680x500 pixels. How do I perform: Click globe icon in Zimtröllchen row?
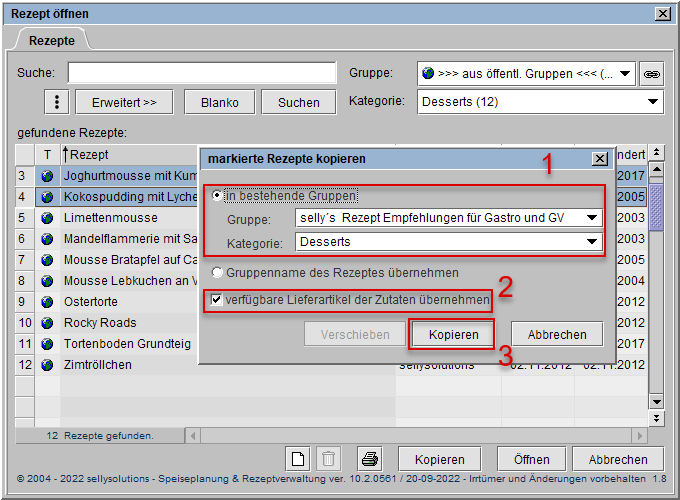tap(47, 365)
